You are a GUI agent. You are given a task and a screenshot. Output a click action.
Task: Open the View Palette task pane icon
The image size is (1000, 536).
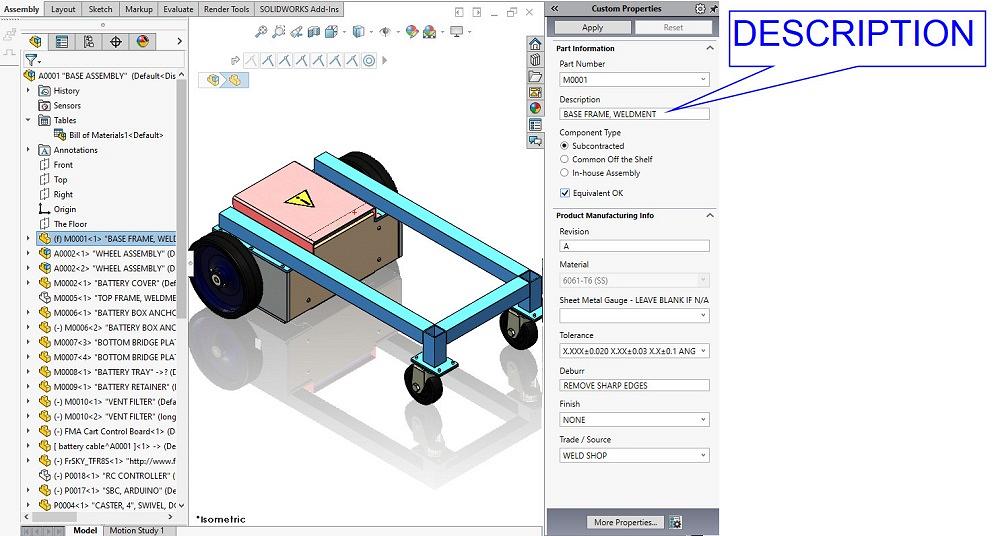[x=535, y=93]
